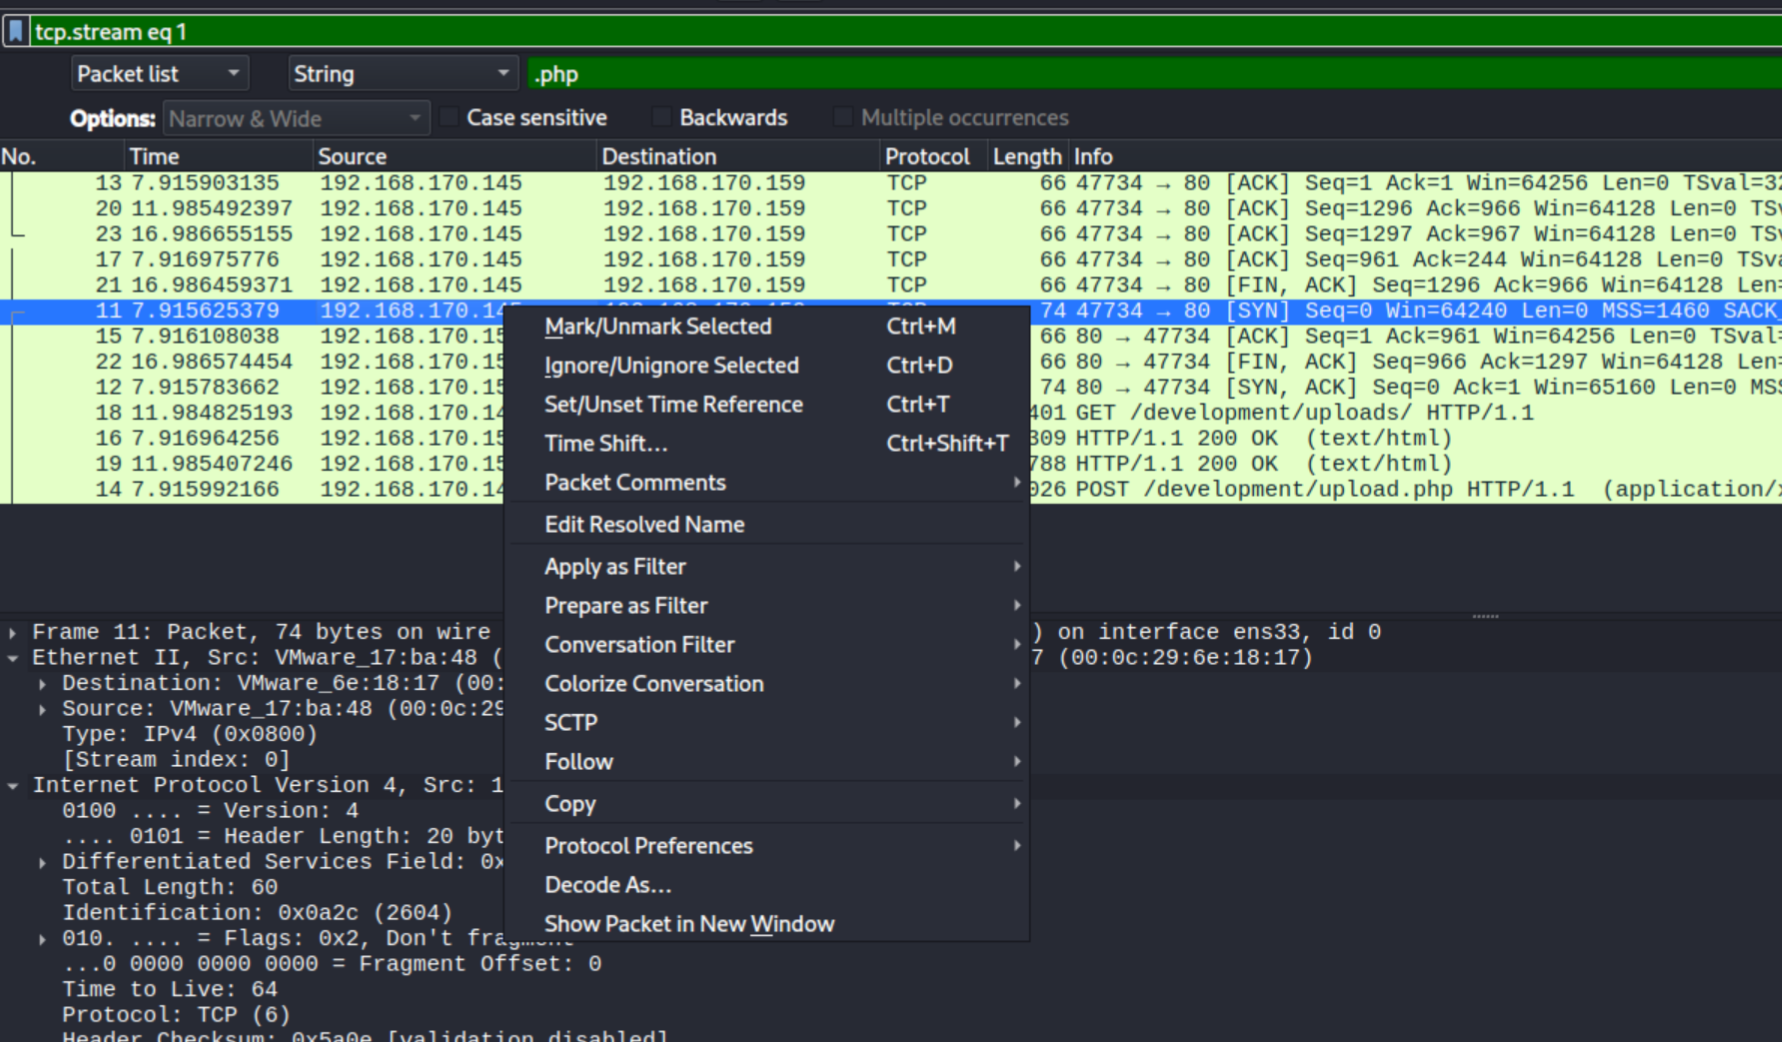Open the Copy submenu
This screenshot has width=1782, height=1042.
tap(768, 803)
